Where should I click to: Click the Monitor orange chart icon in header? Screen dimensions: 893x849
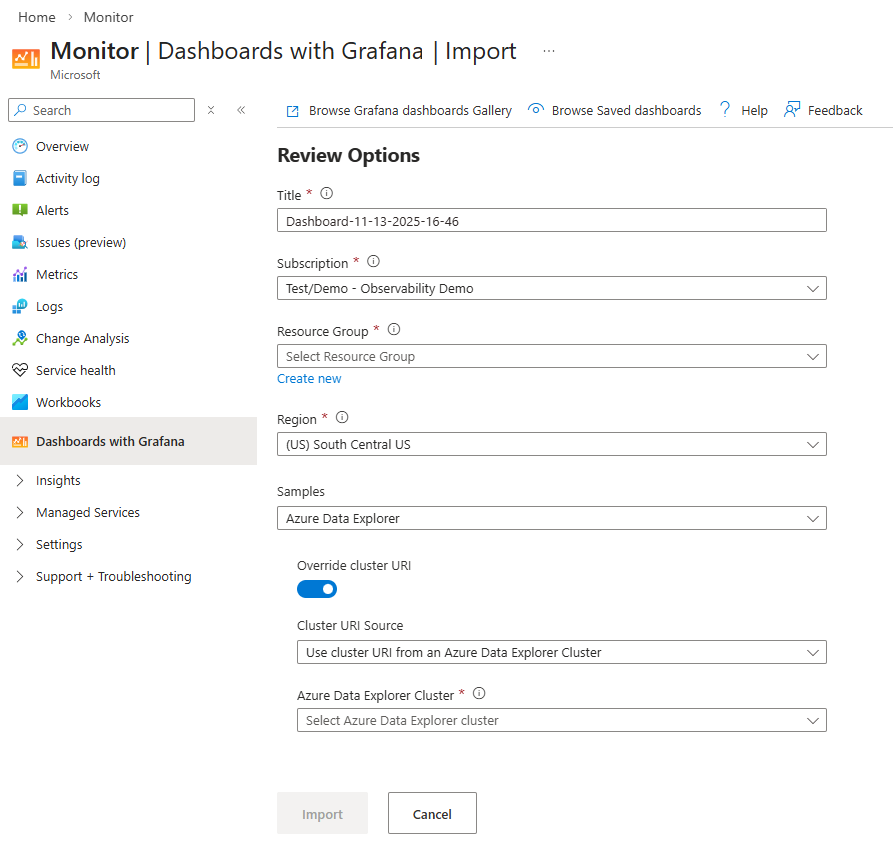tap(26, 58)
